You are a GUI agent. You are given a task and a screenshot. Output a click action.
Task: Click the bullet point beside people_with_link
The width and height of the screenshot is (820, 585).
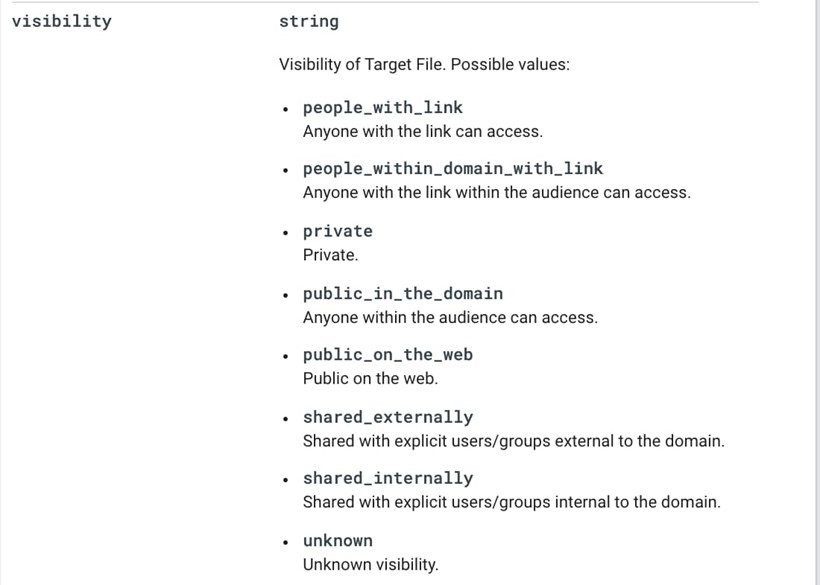[286, 109]
